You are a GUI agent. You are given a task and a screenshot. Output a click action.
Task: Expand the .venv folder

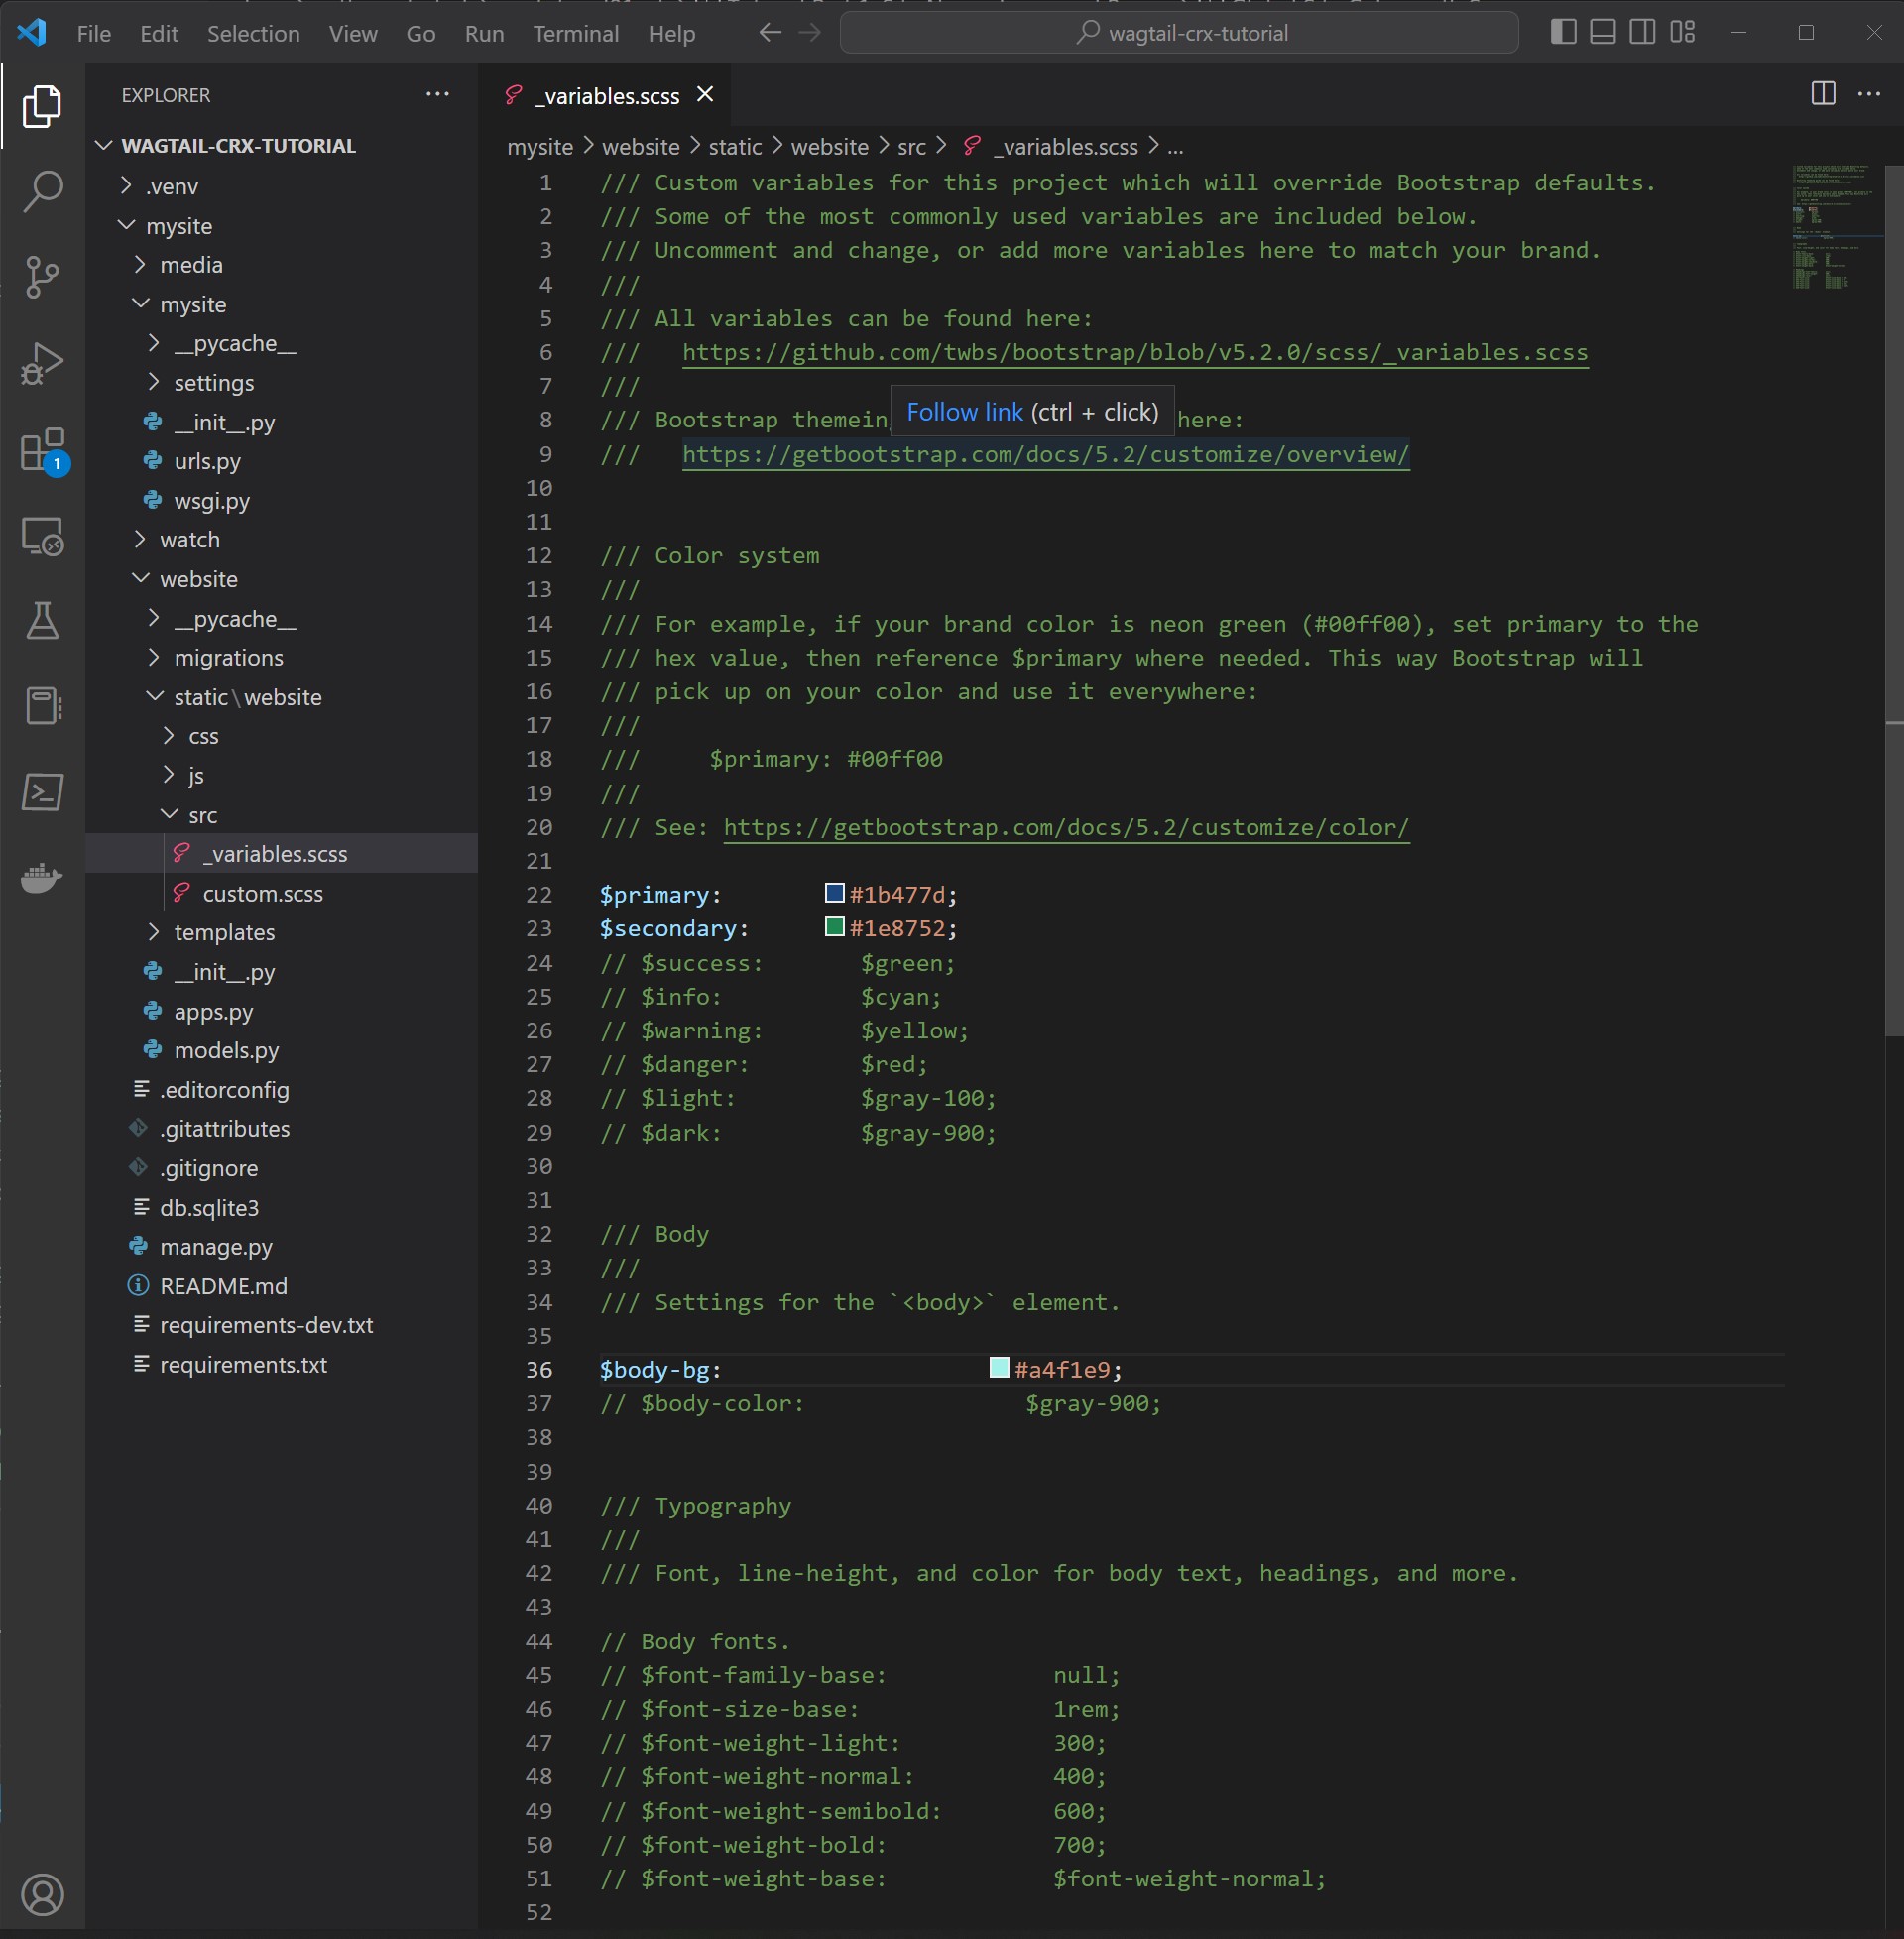click(x=171, y=186)
